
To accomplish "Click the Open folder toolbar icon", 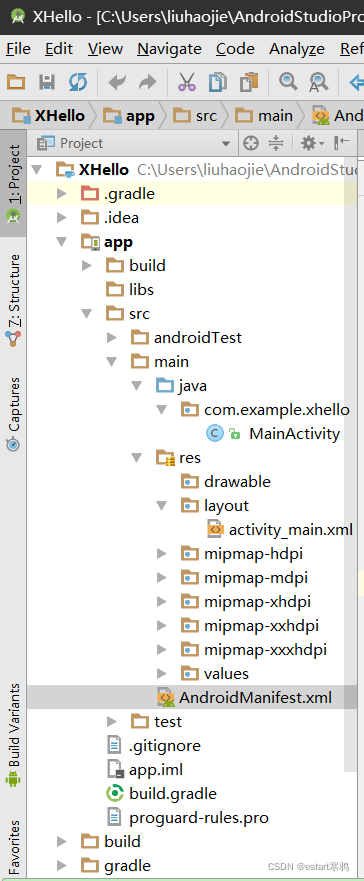I will point(16,83).
